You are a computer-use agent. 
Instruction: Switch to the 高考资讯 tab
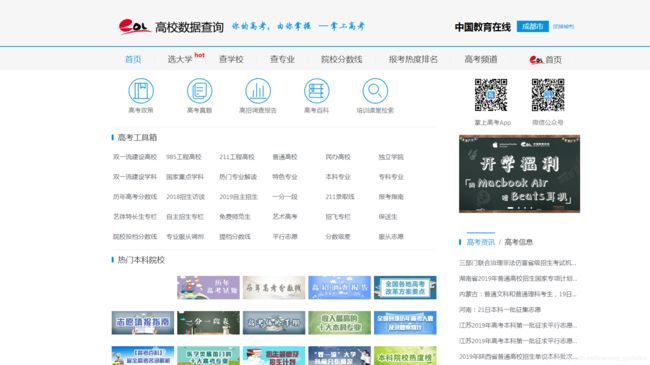click(481, 242)
